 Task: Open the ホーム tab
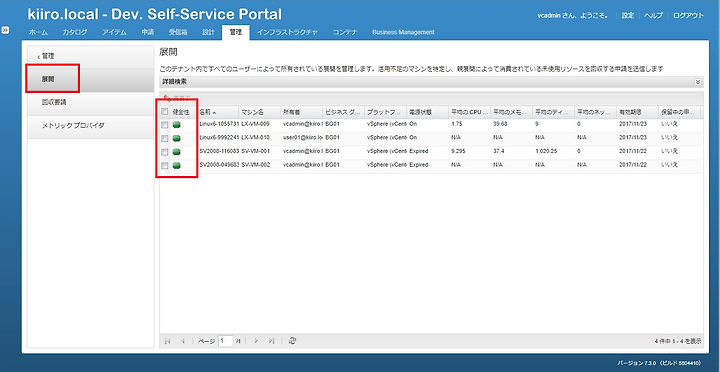(x=39, y=32)
